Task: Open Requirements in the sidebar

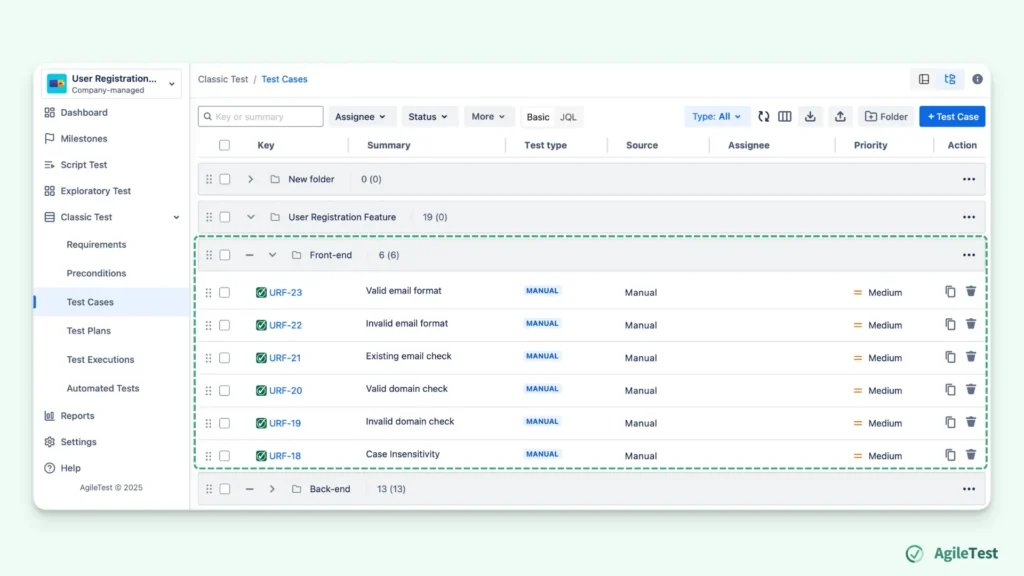Action: (96, 244)
